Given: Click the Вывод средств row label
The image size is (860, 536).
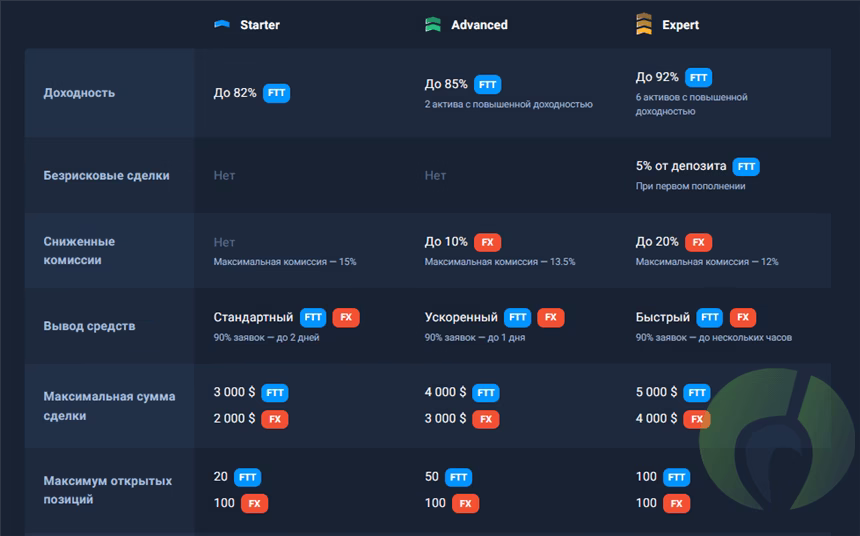Looking at the screenshot, I should [x=89, y=326].
